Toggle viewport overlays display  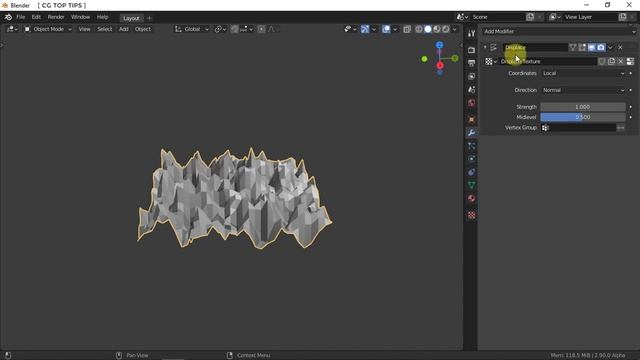[386, 29]
